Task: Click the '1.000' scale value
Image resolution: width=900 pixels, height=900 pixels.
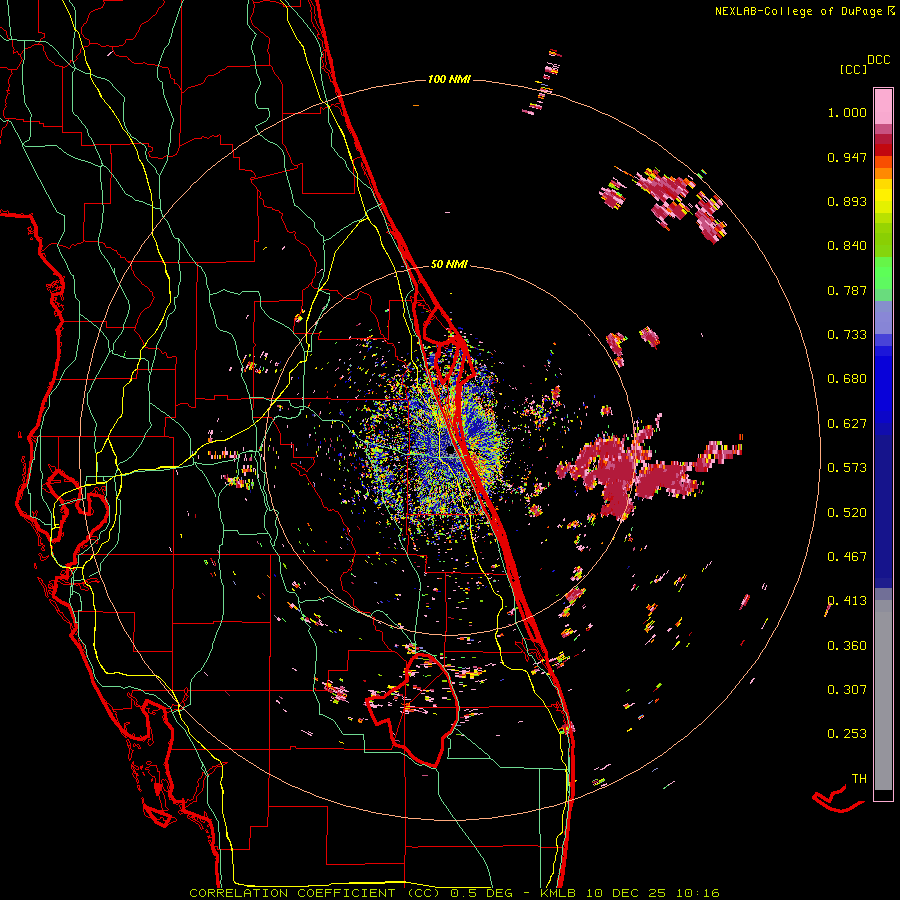Action: pyautogui.click(x=847, y=112)
